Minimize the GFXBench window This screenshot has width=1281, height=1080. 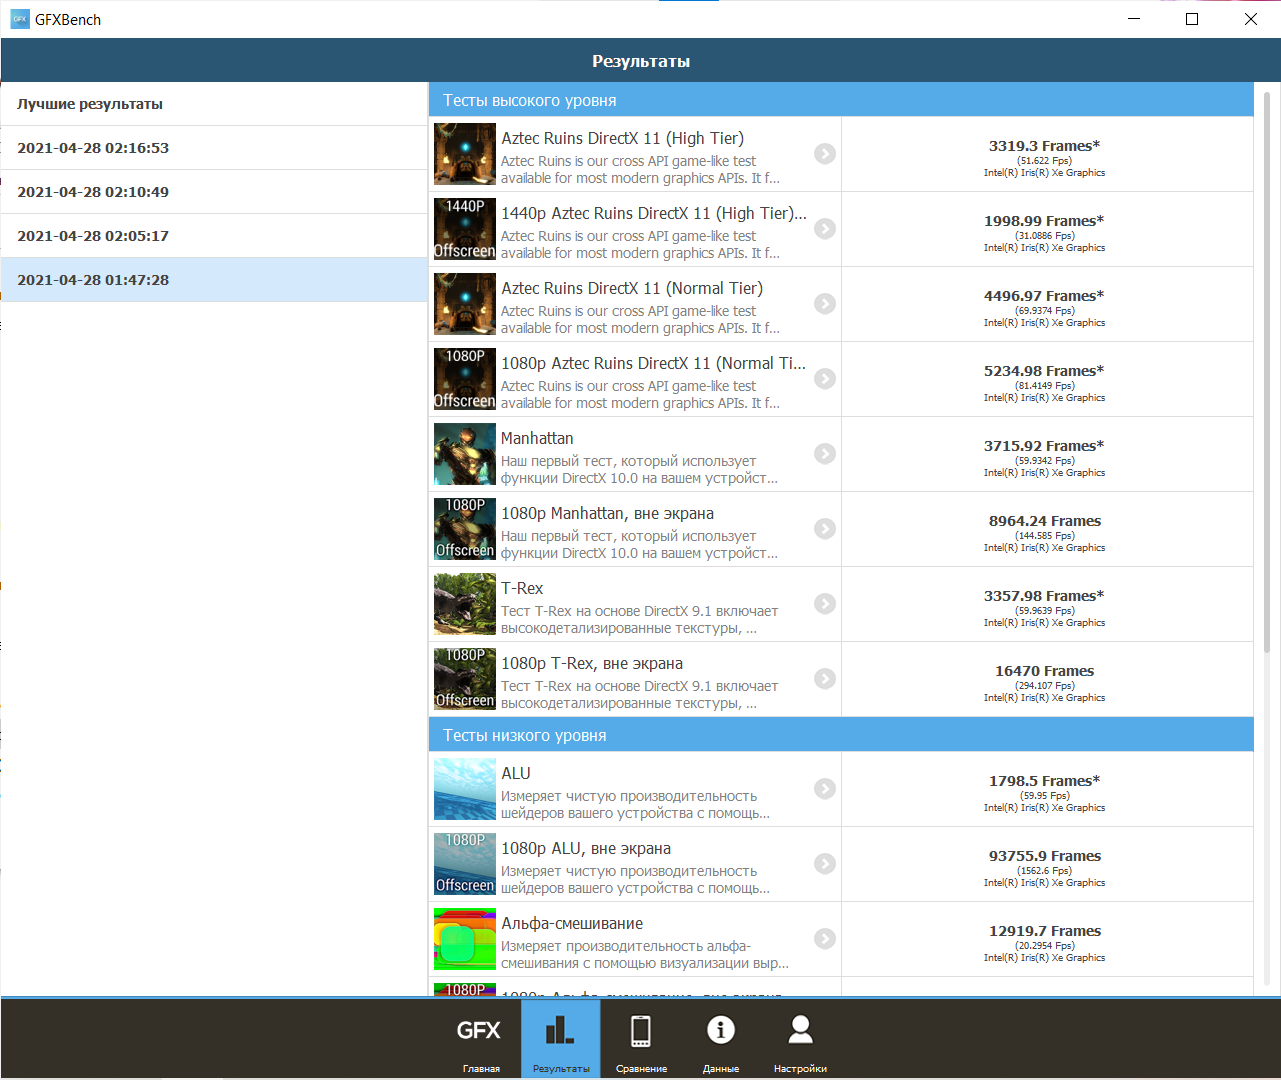pyautogui.click(x=1134, y=19)
